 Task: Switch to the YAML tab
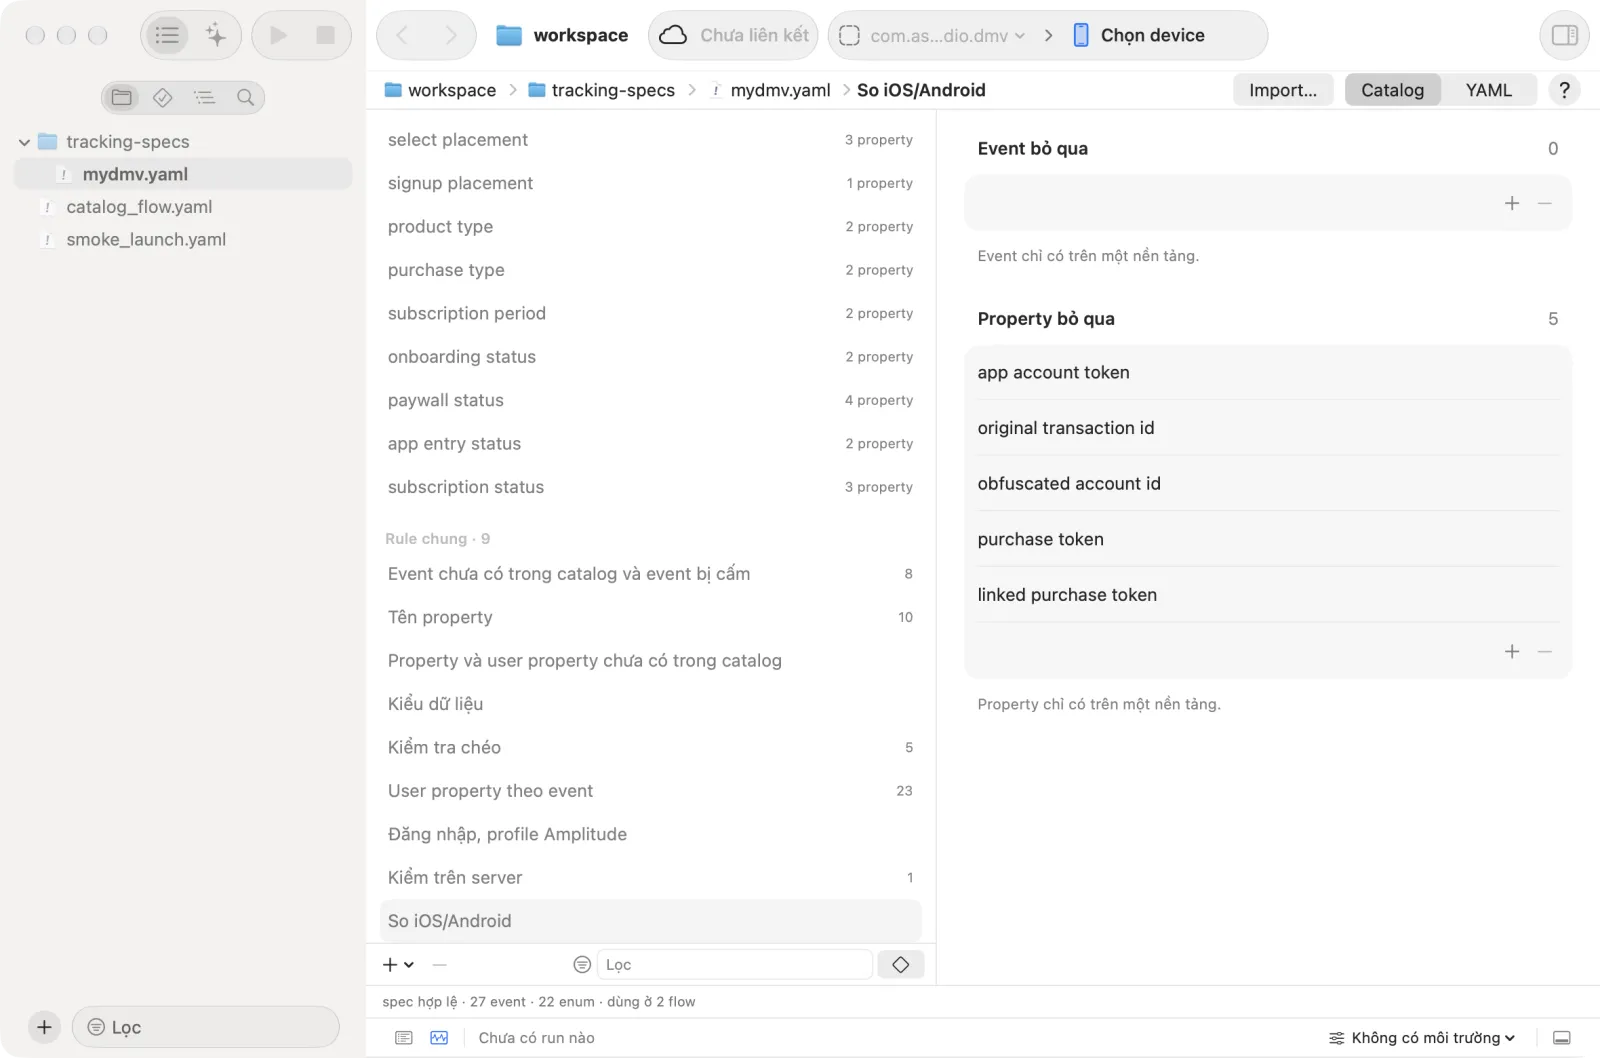point(1488,90)
